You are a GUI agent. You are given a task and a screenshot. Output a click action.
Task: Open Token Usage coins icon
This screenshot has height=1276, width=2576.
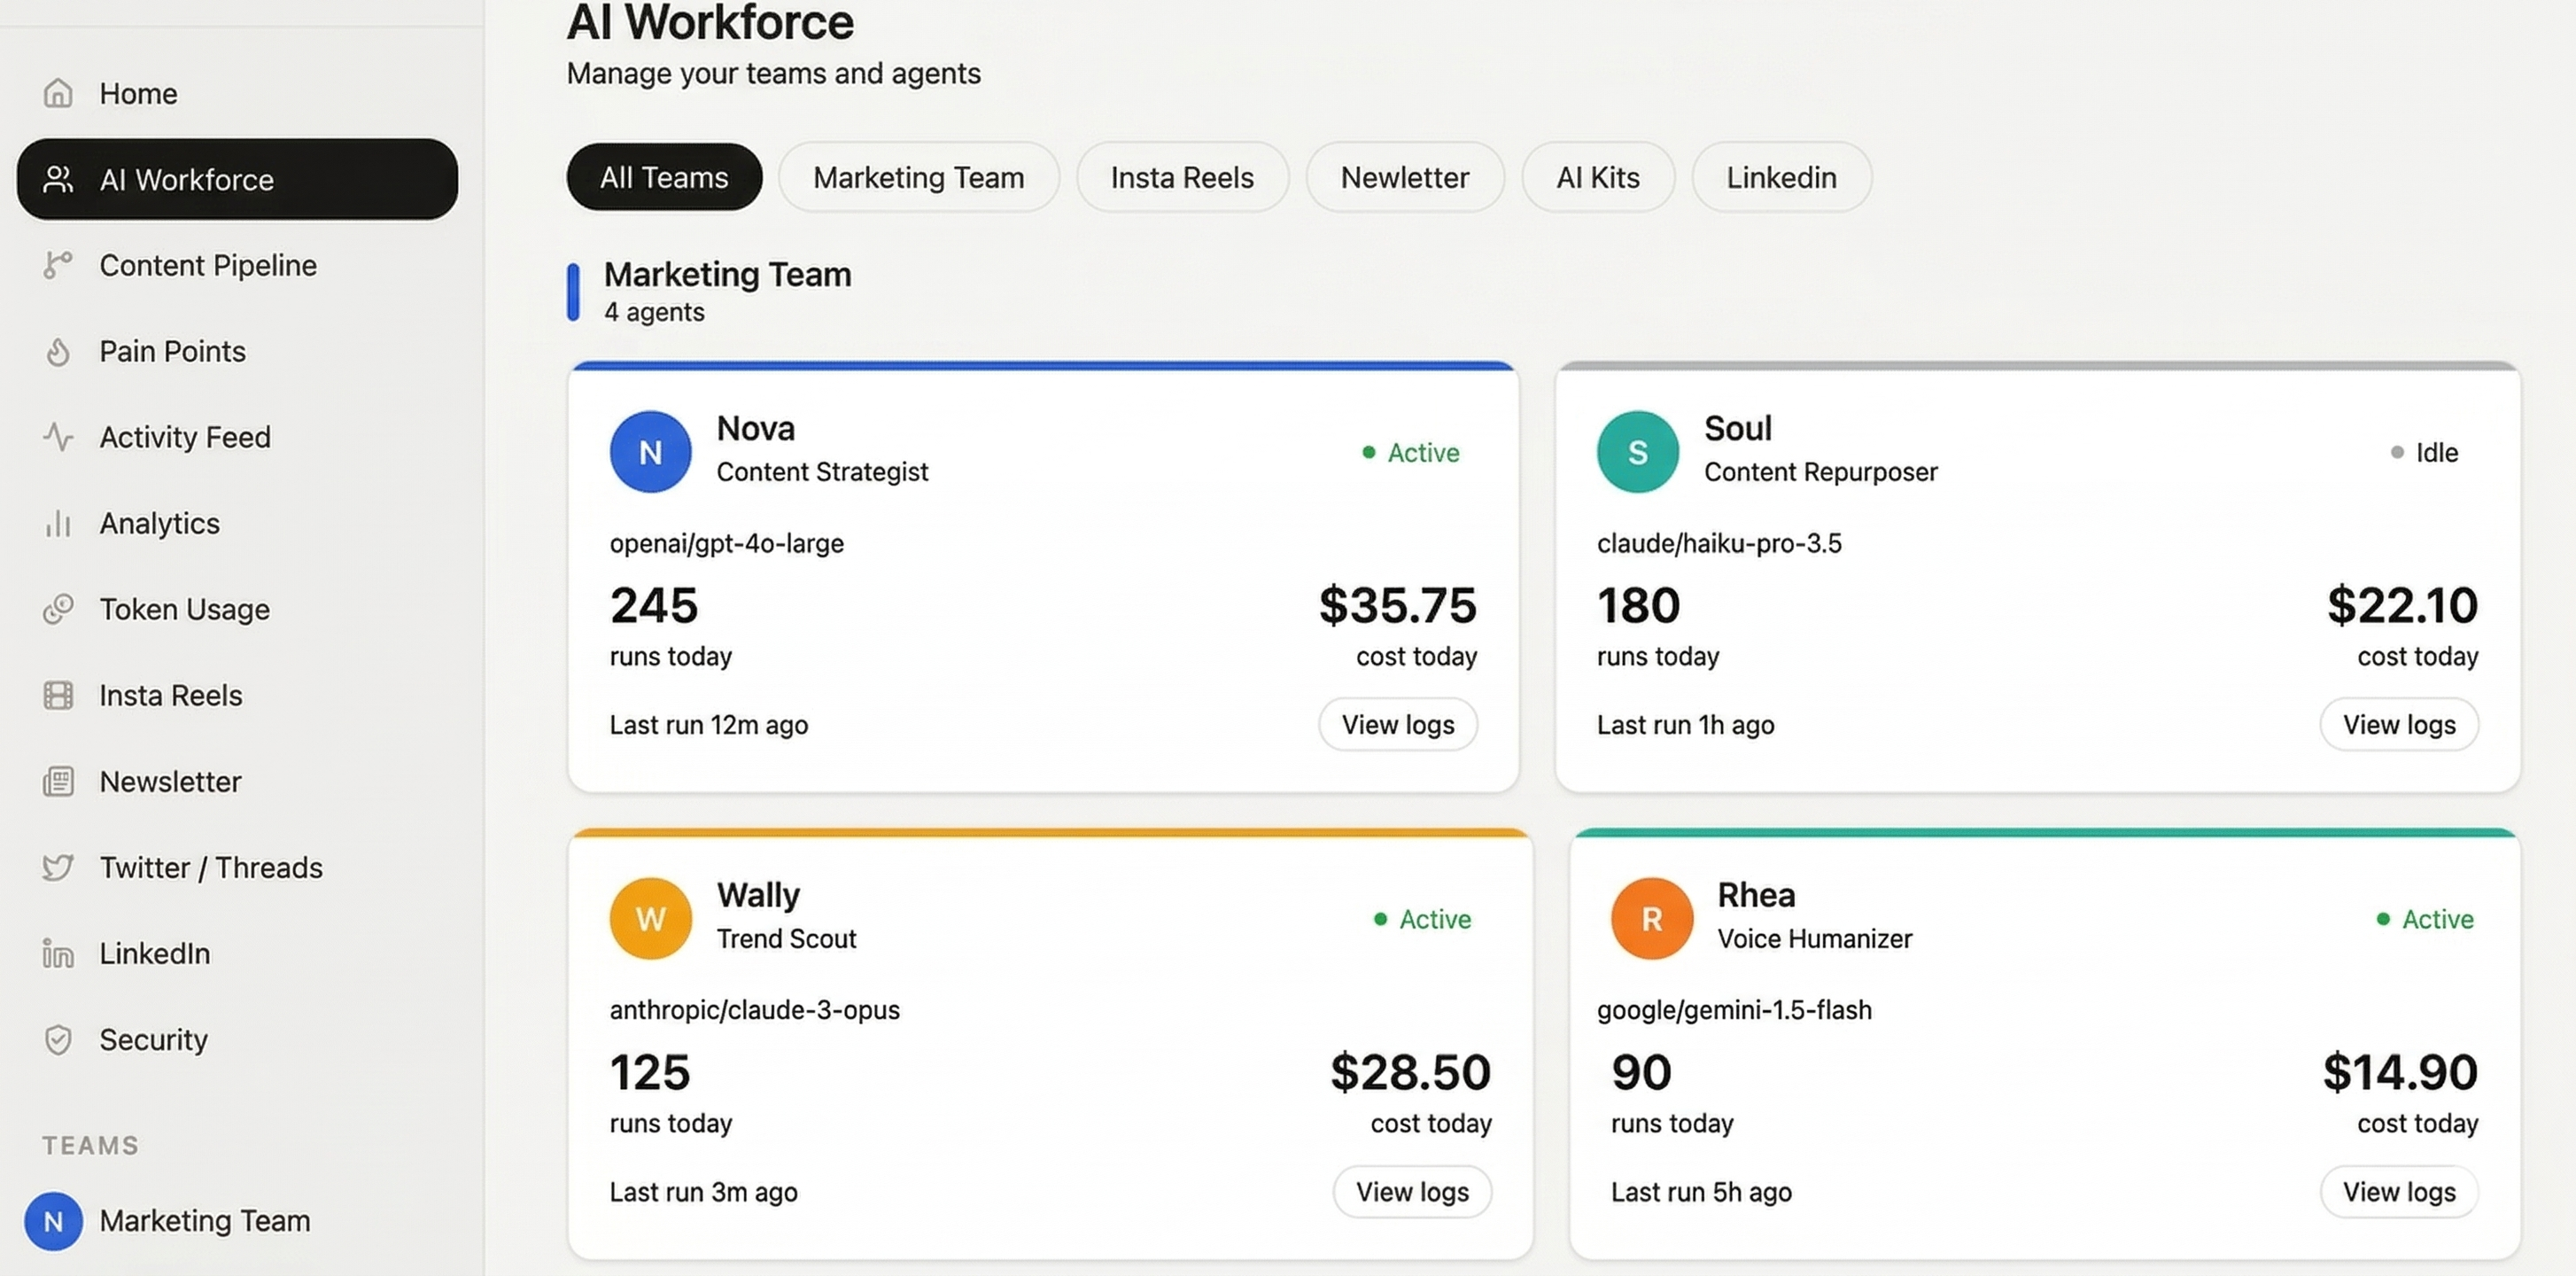58,609
